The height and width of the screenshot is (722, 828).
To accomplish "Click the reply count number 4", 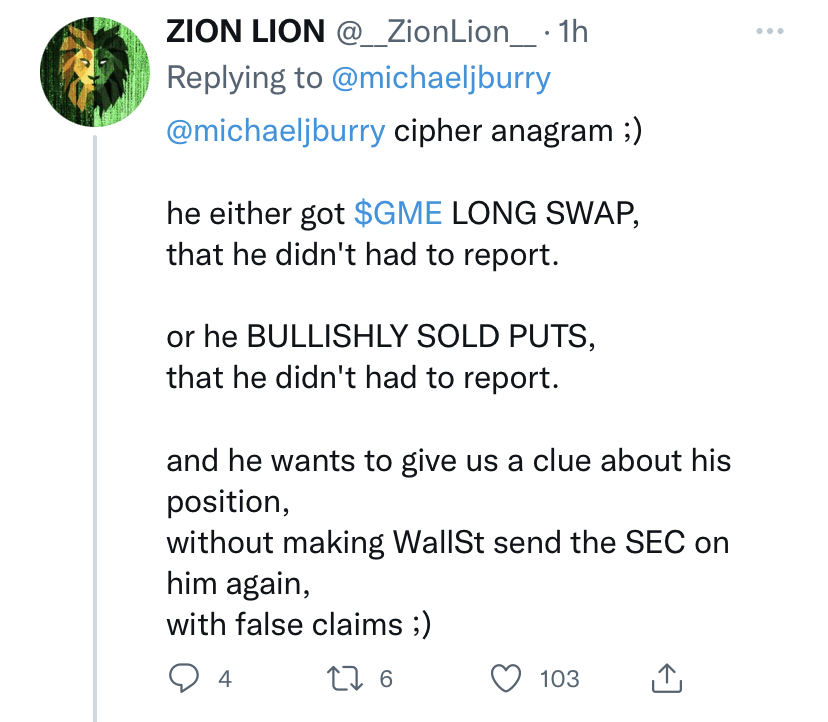I will (225, 679).
